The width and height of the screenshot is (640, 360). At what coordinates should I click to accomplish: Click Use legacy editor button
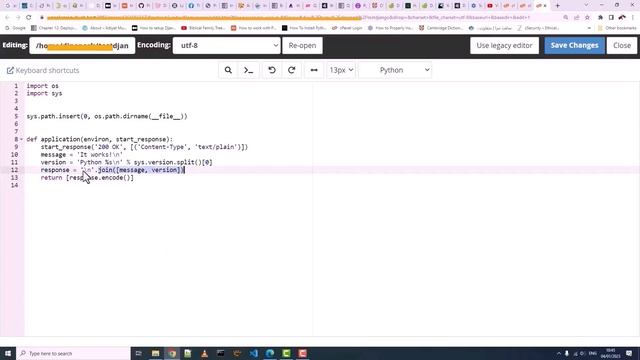504,45
